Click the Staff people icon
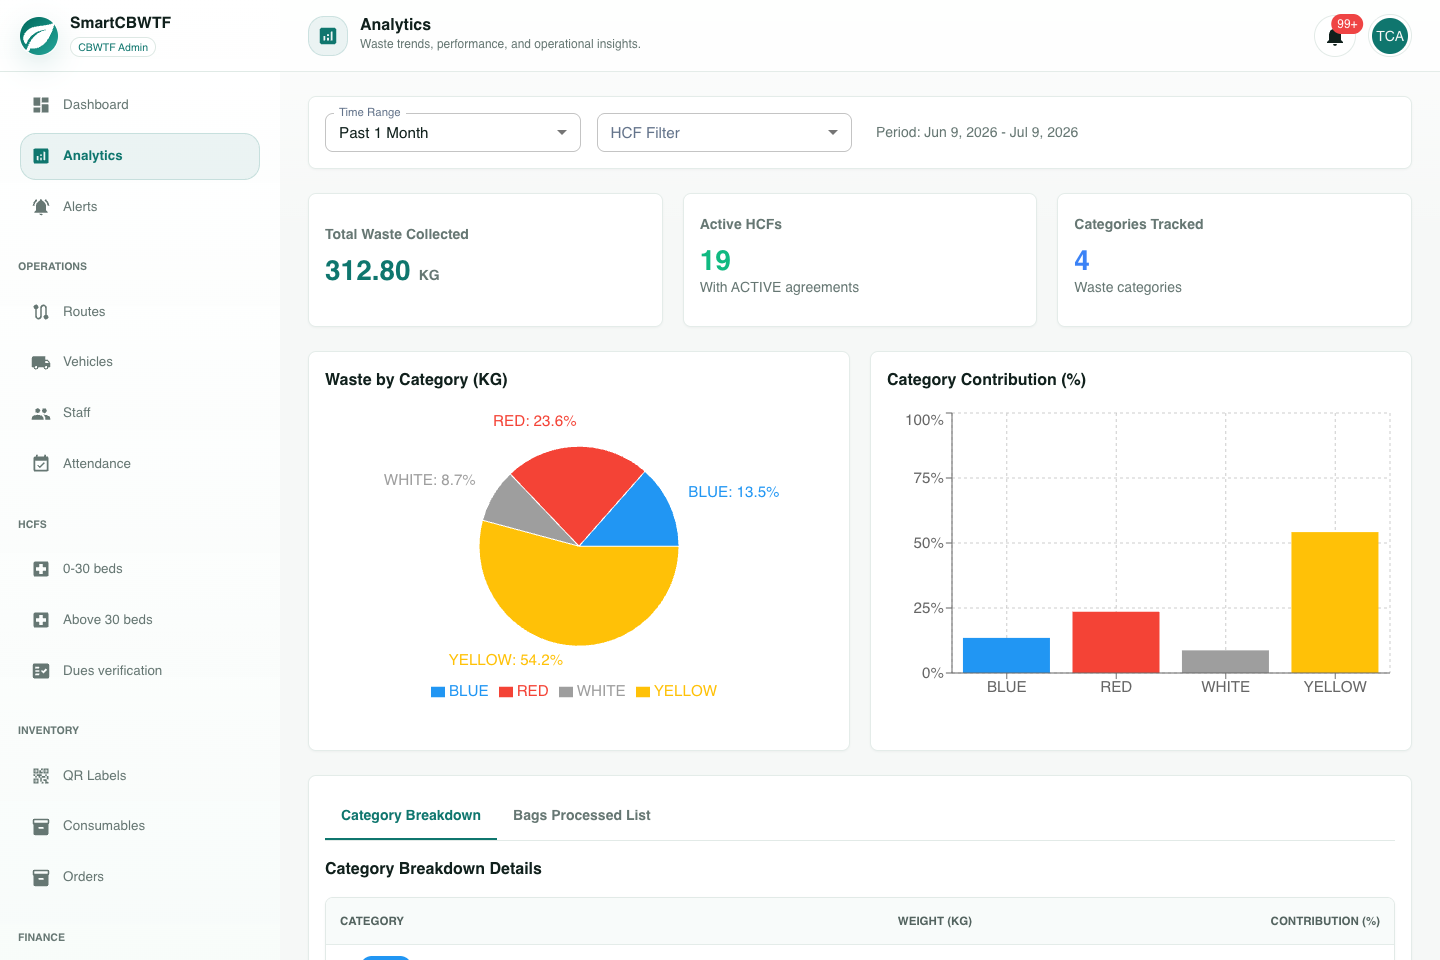1440x960 pixels. coord(41,413)
